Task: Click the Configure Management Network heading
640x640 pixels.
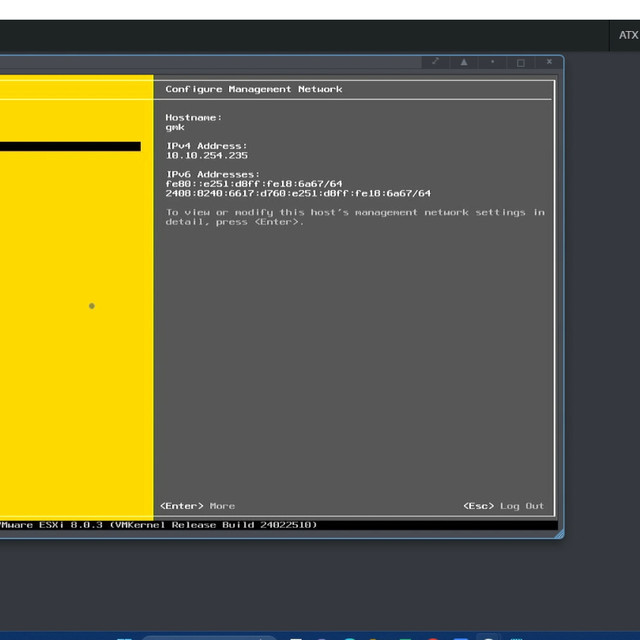Action: 254,89
